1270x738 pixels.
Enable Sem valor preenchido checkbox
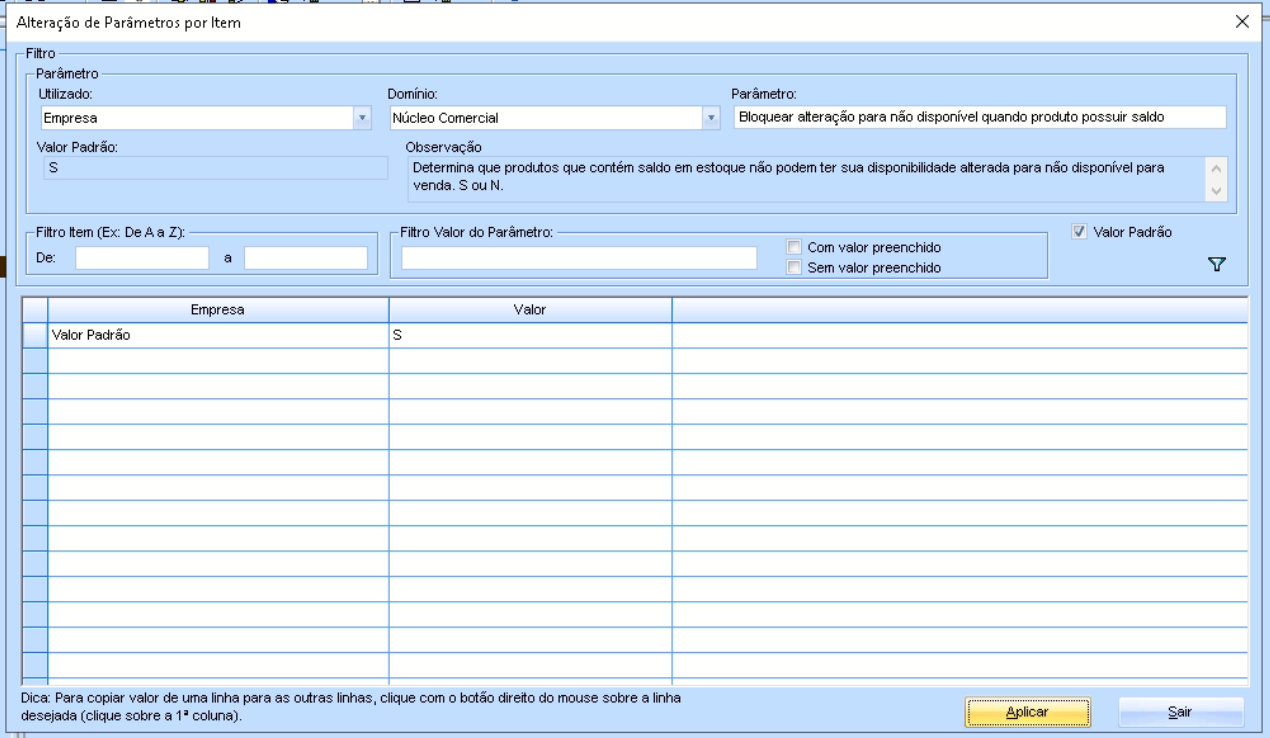pos(794,267)
